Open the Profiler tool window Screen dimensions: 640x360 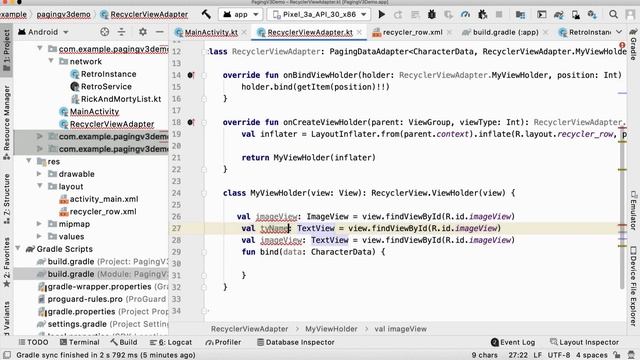[x=223, y=342]
